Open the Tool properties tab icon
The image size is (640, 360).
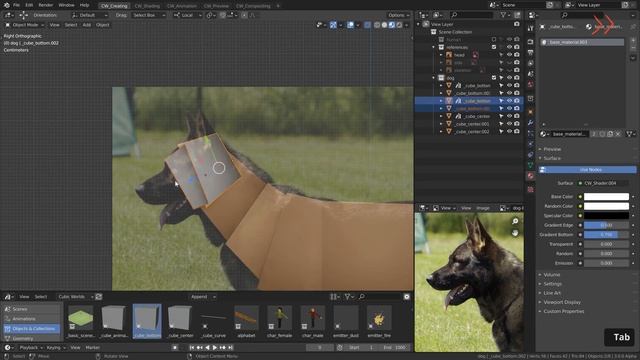tap(530, 28)
